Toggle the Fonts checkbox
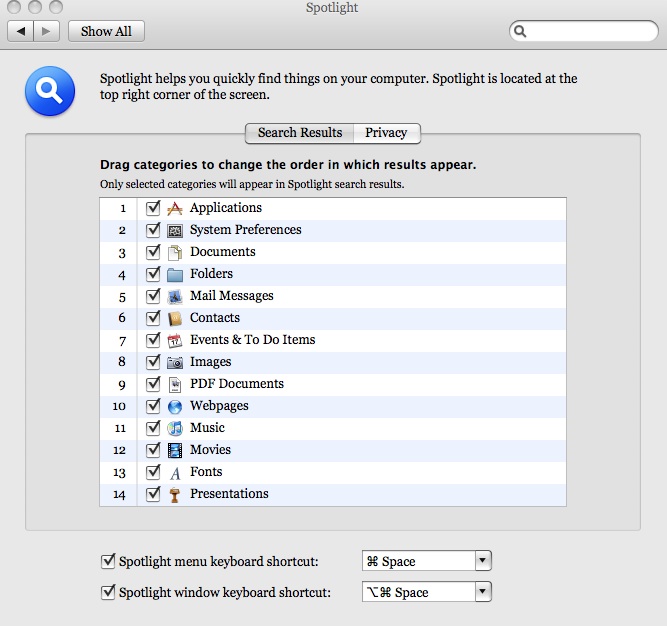Image resolution: width=667 pixels, height=626 pixels. [x=153, y=472]
